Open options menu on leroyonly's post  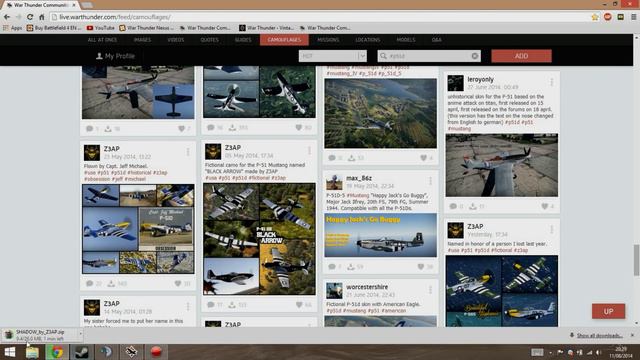coord(552,82)
